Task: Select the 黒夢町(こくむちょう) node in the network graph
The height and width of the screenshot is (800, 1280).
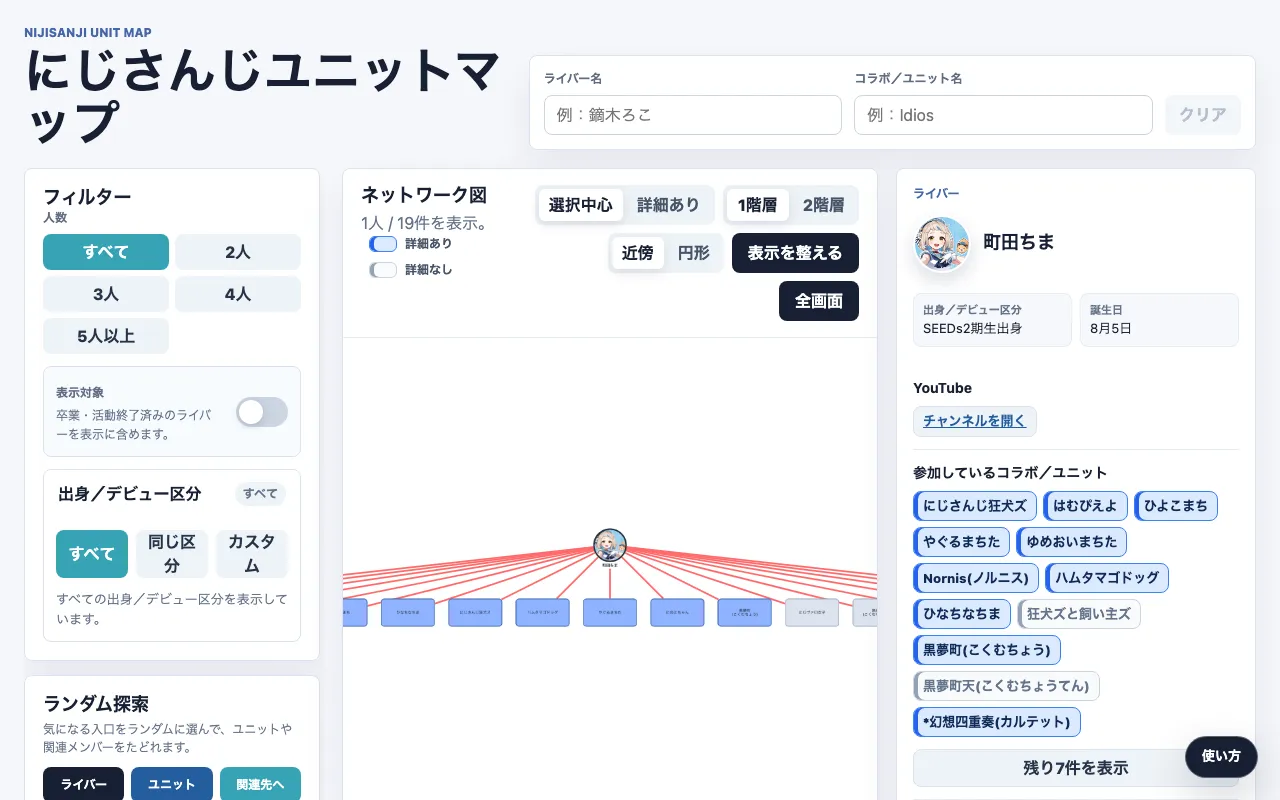Action: (745, 613)
